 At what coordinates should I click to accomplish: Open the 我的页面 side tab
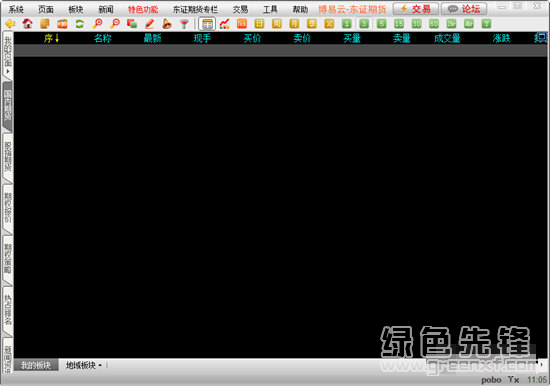coord(8,54)
